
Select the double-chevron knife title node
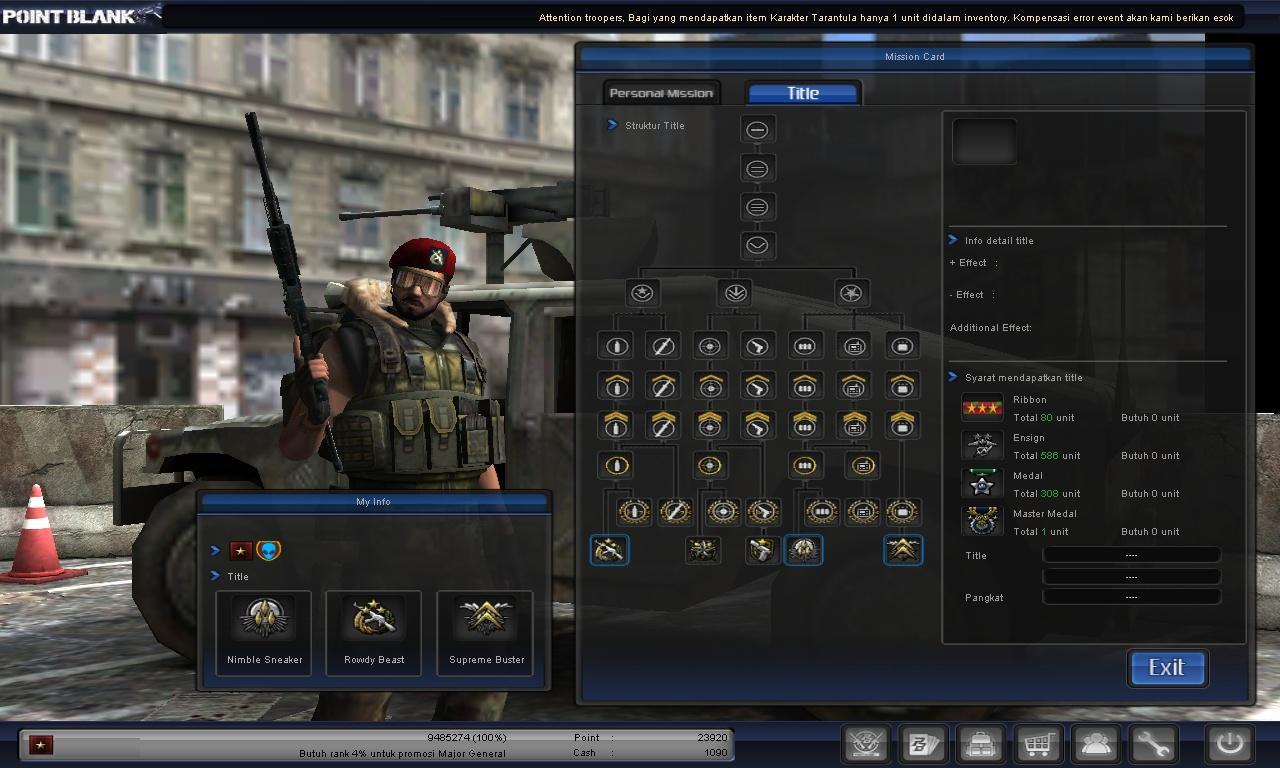click(x=662, y=425)
